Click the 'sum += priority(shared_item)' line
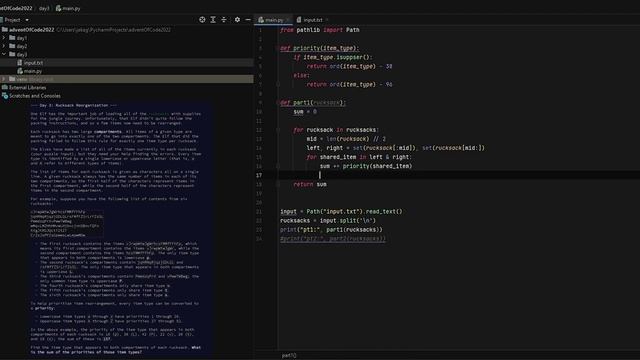Image resolution: width=640 pixels, height=360 pixels. coord(366,166)
